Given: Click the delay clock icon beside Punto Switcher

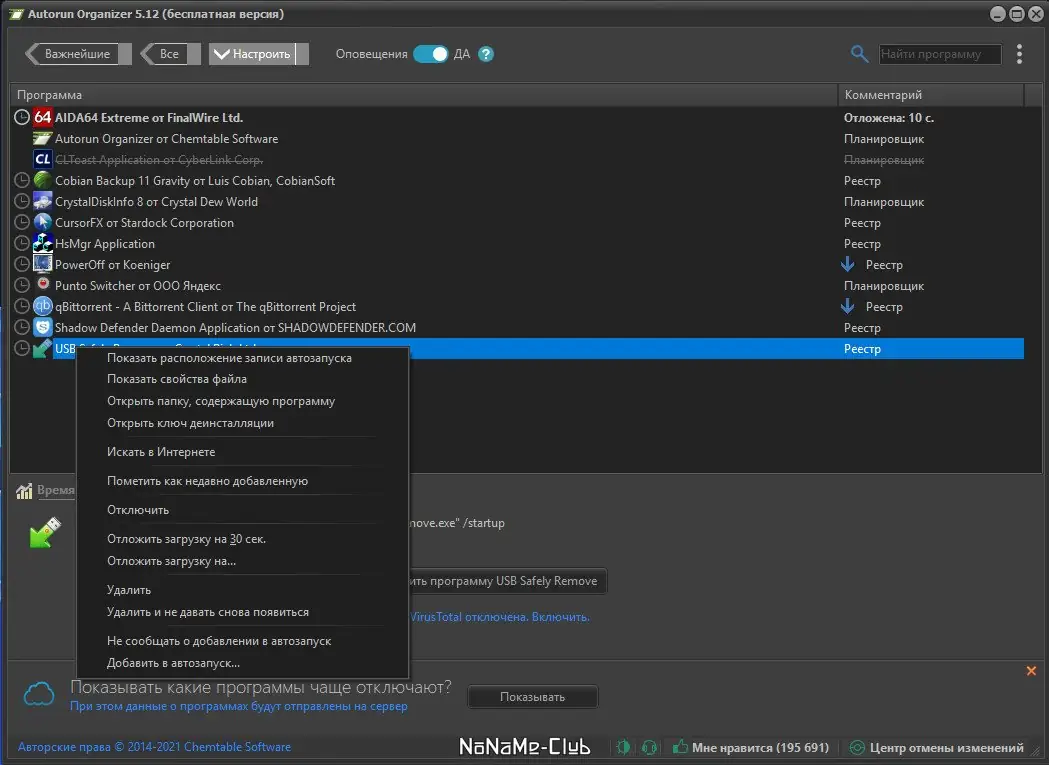Looking at the screenshot, I should click(22, 285).
